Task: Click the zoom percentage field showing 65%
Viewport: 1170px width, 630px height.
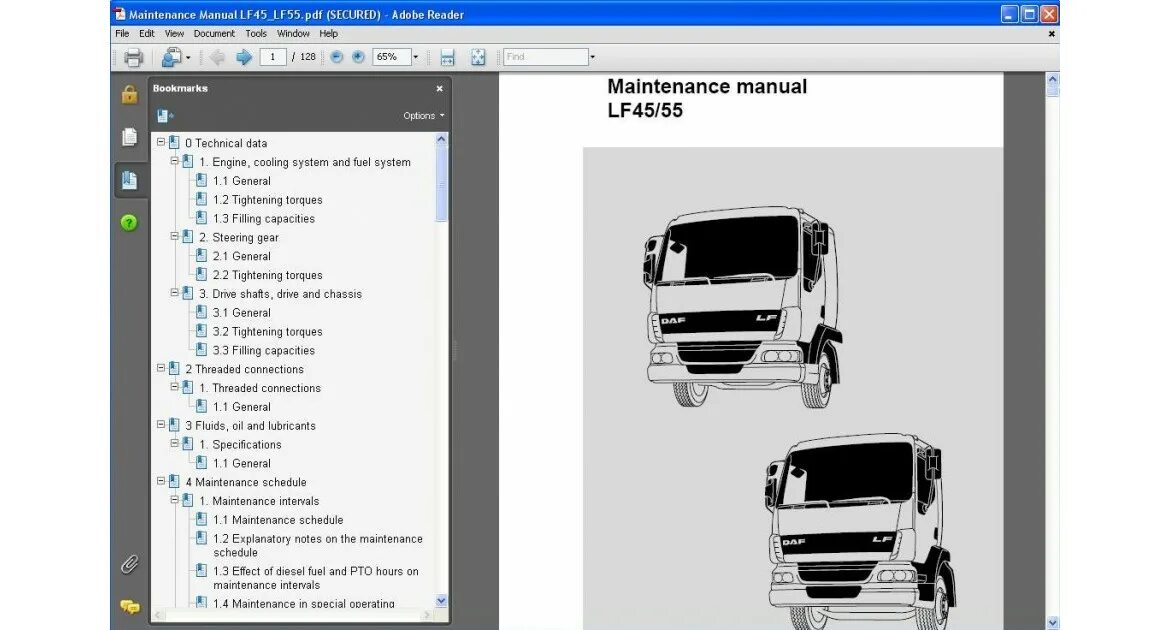Action: 392,57
